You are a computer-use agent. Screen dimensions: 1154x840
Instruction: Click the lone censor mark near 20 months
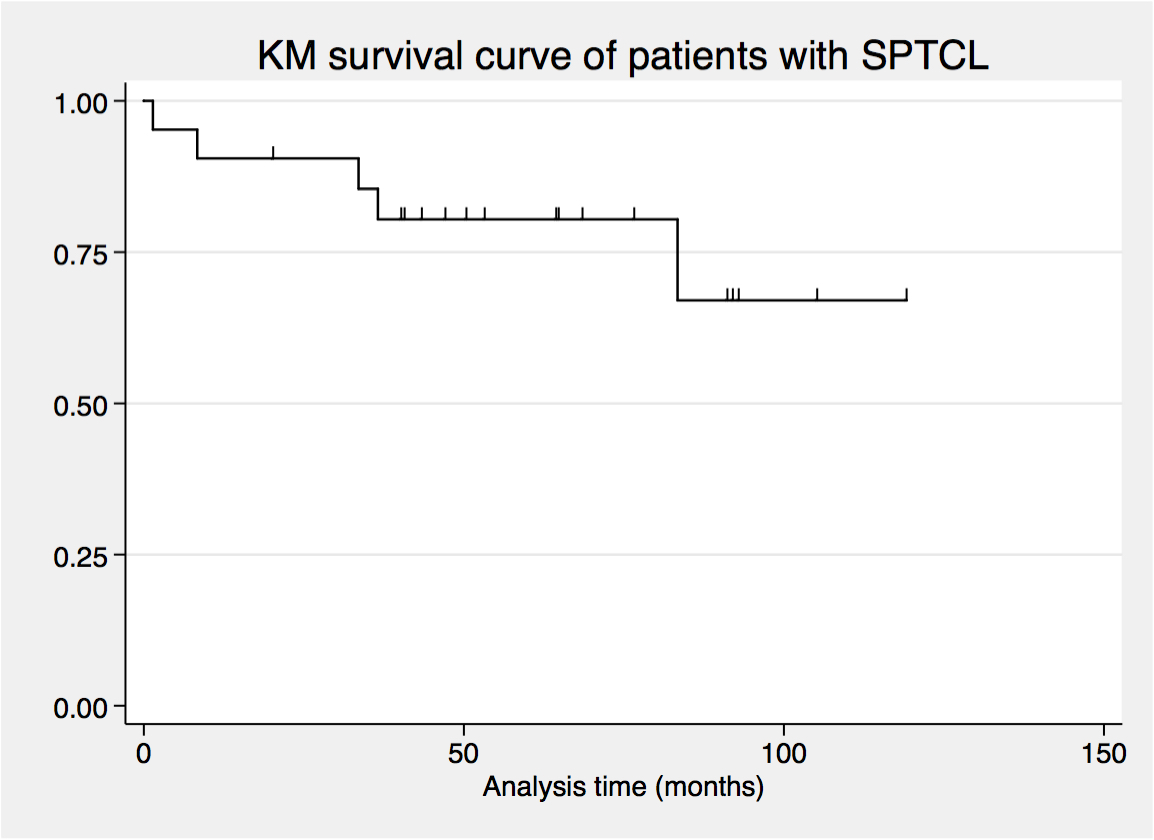273,152
